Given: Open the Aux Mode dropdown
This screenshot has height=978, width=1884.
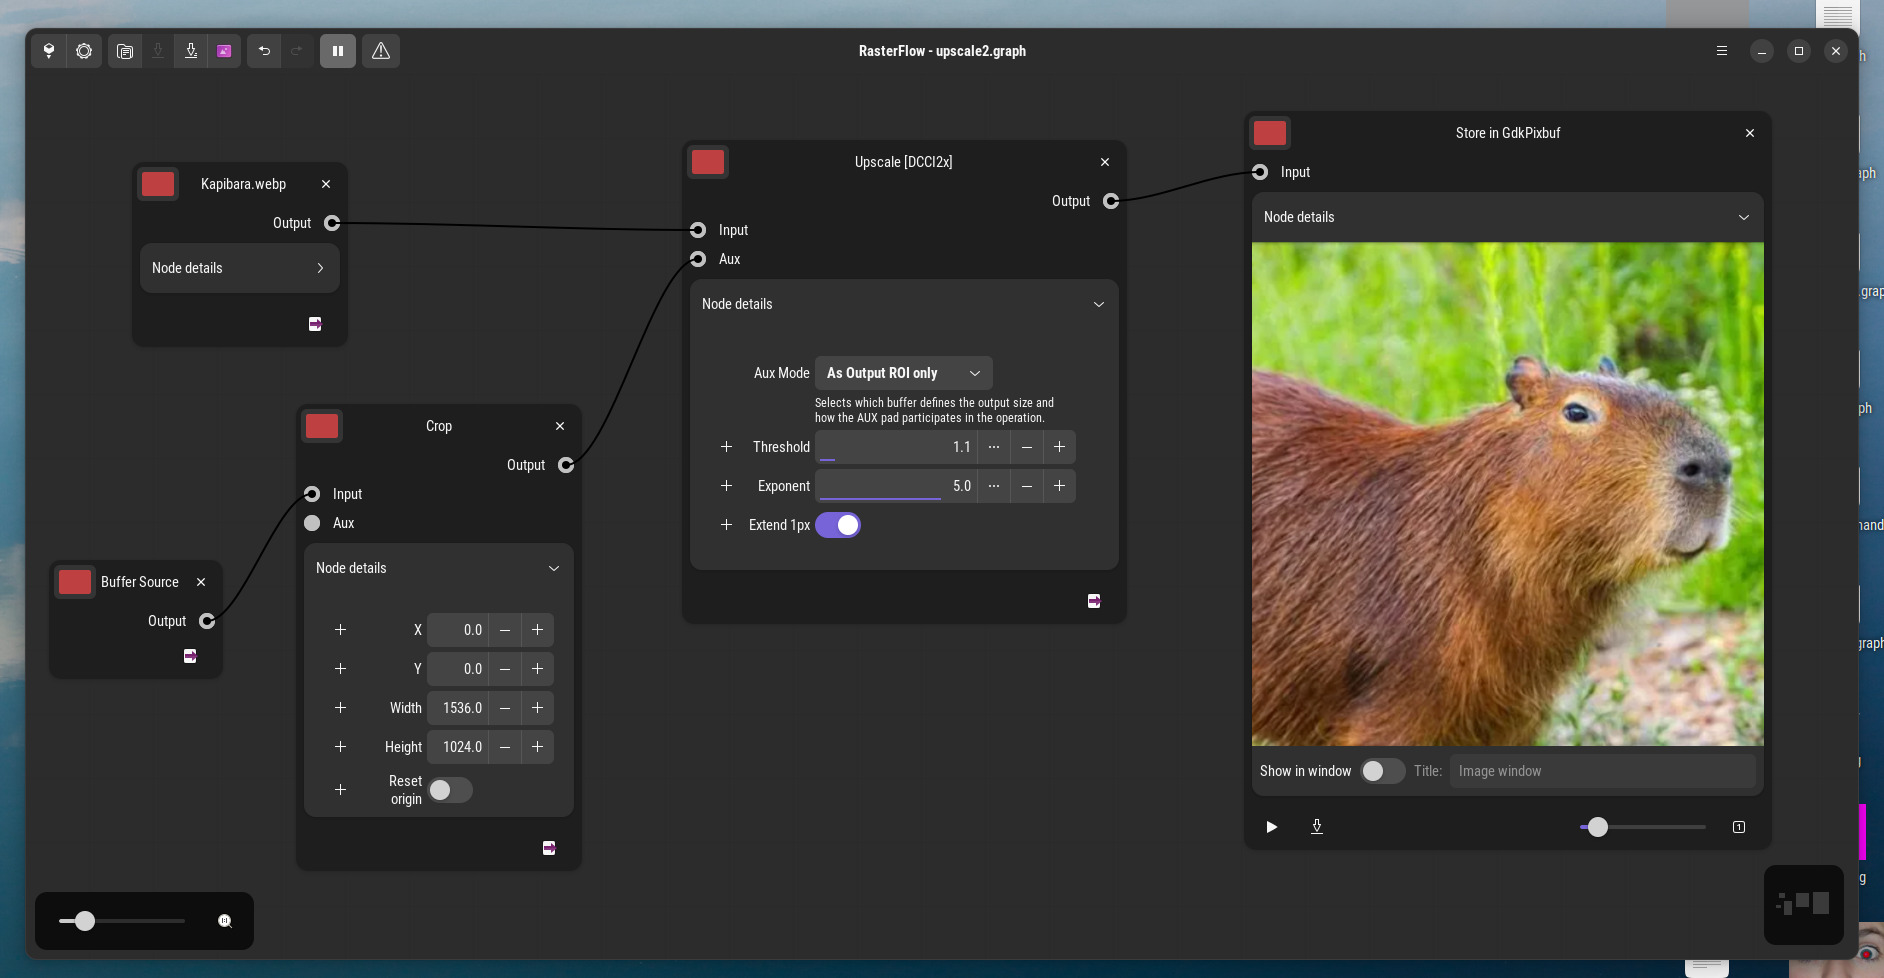Looking at the screenshot, I should (x=903, y=373).
